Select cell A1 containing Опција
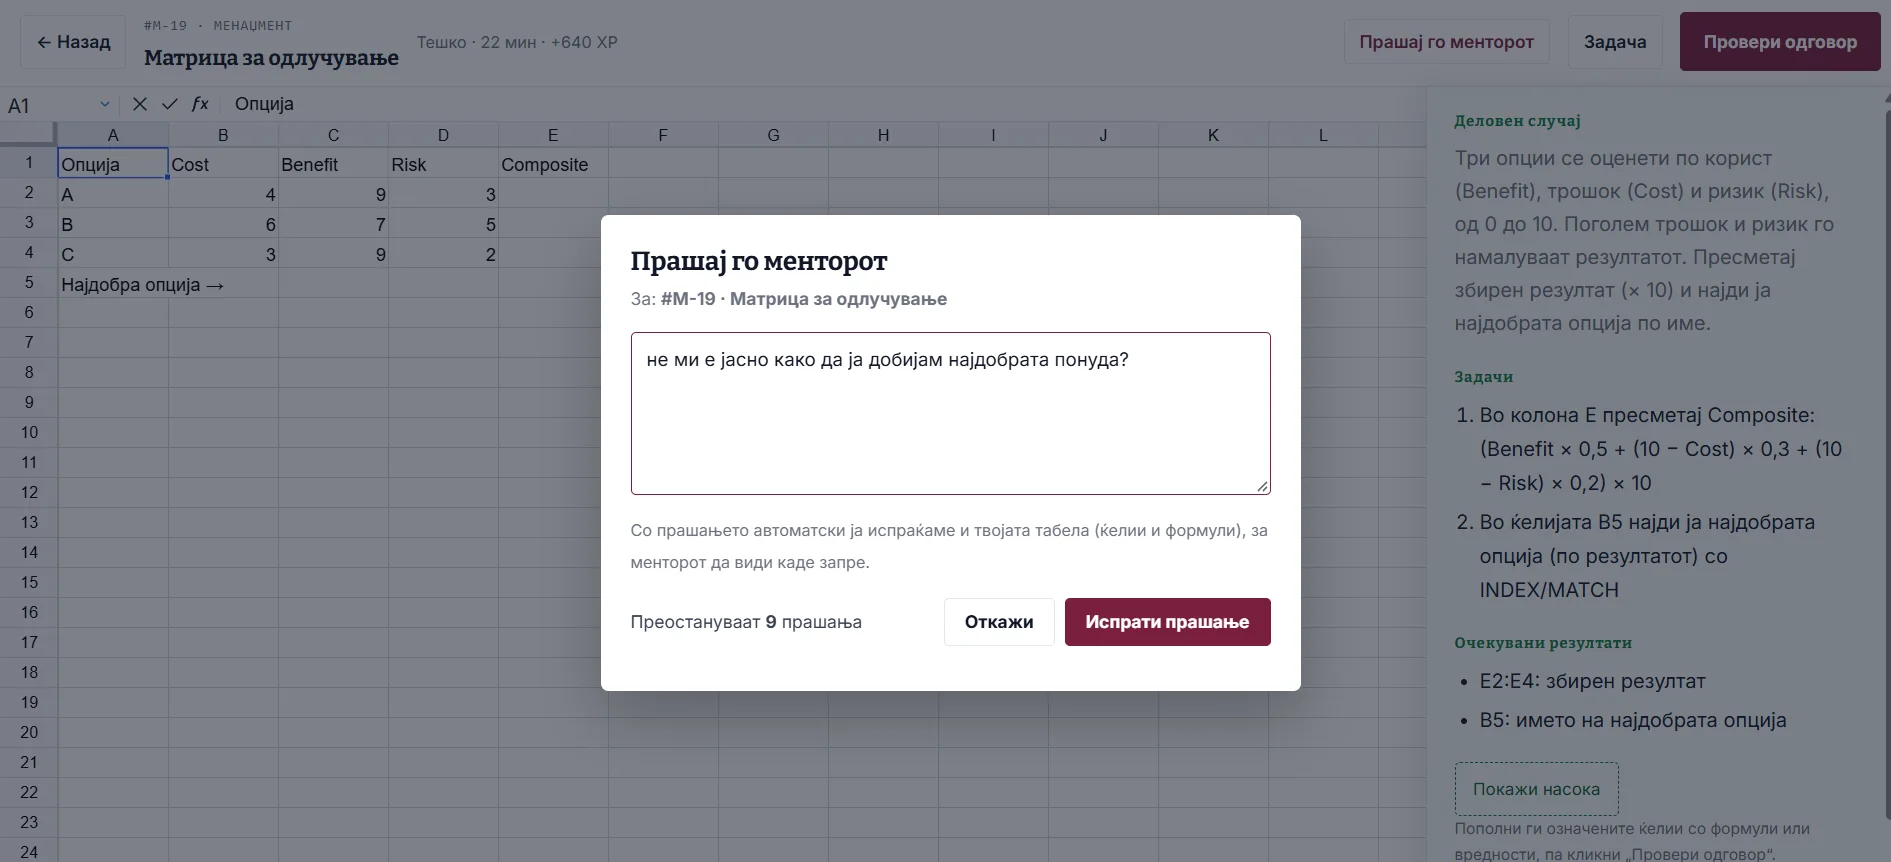This screenshot has height=862, width=1891. [113, 164]
